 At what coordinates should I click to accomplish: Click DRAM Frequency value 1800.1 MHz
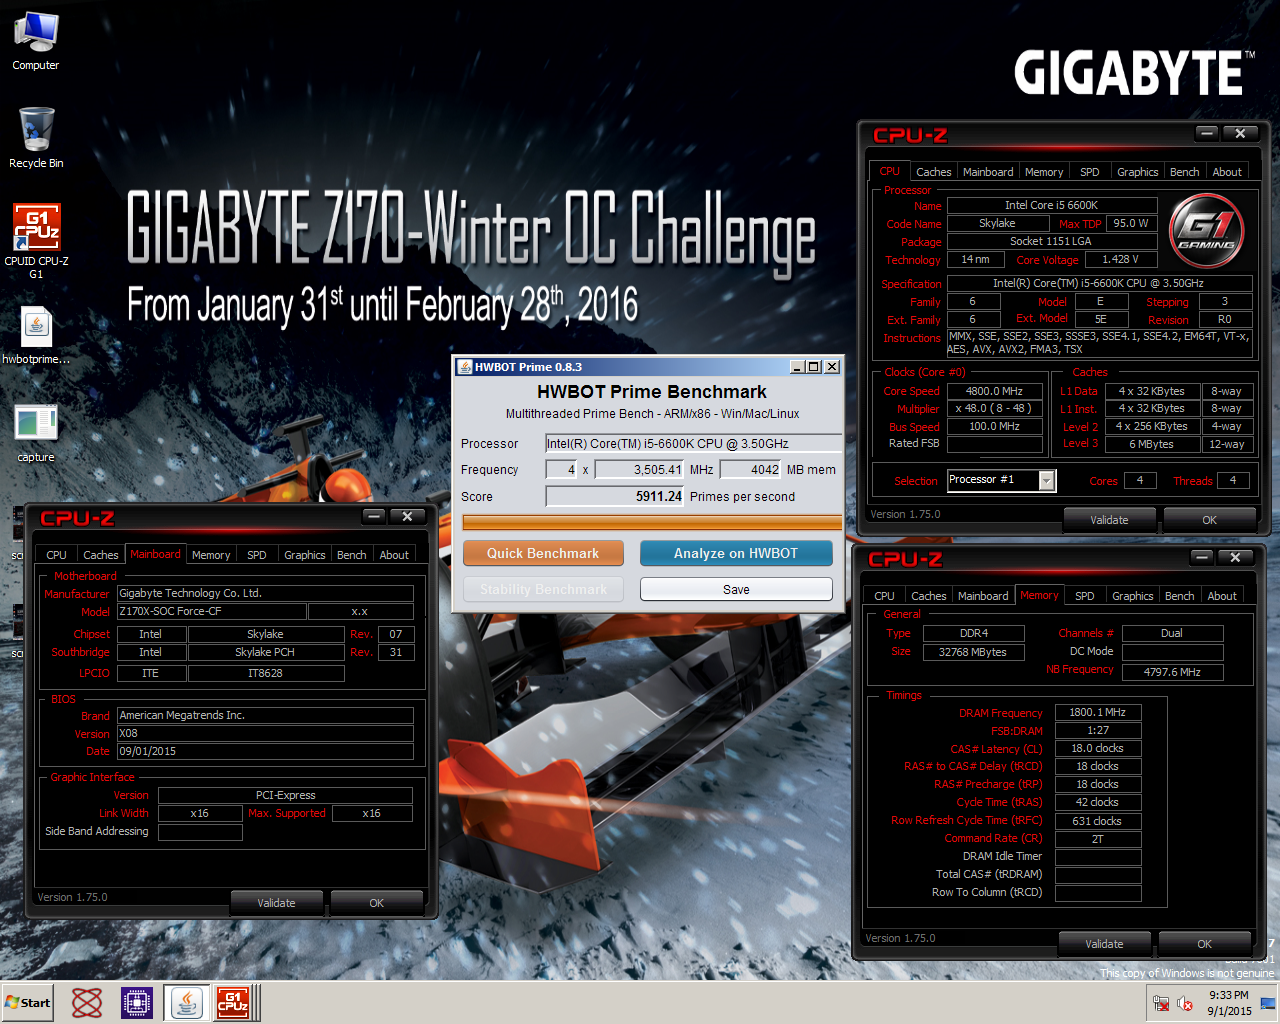coord(1098,713)
